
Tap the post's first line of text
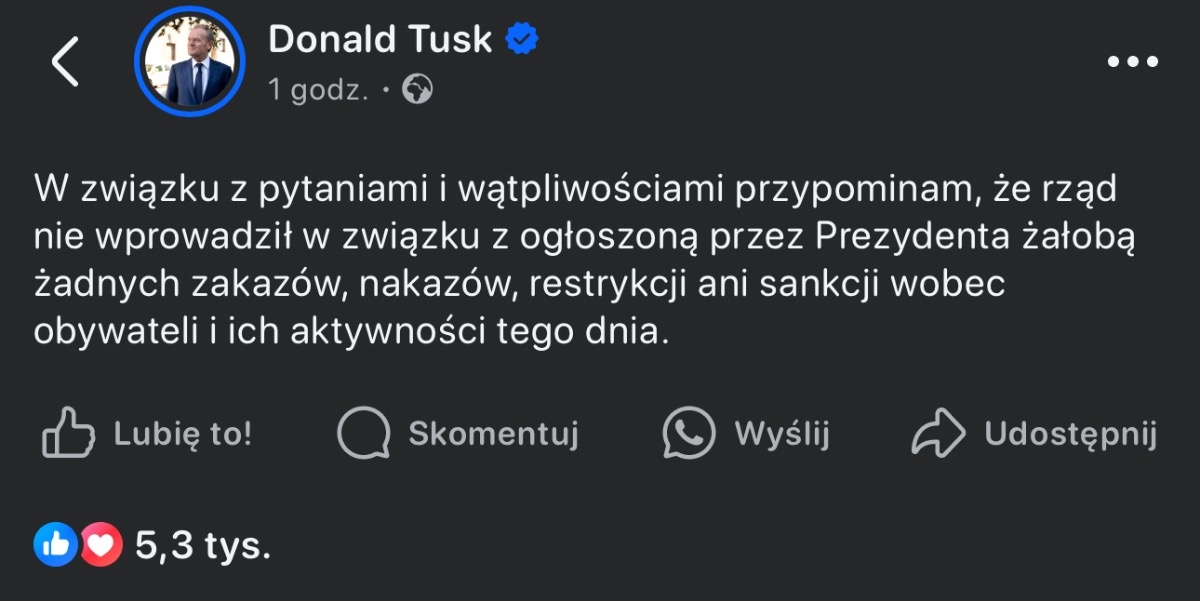point(575,188)
